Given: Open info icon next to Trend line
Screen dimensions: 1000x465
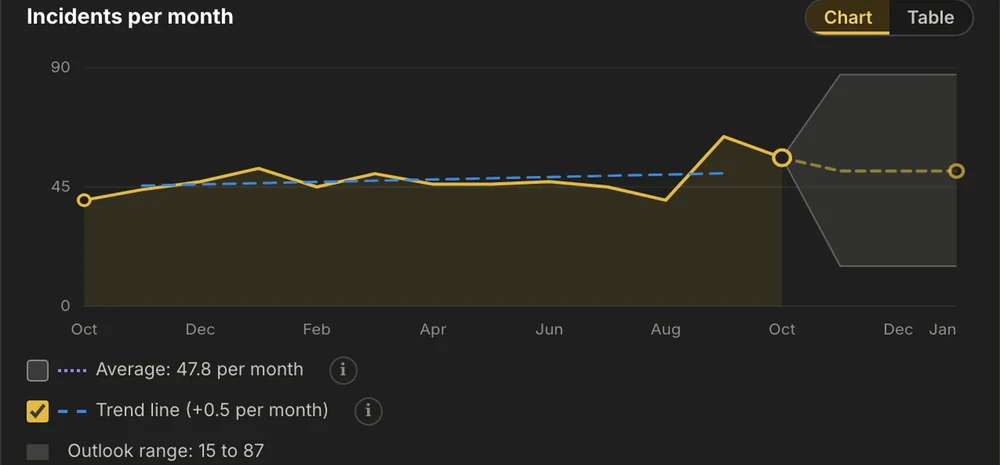Looking at the screenshot, I should pos(369,411).
